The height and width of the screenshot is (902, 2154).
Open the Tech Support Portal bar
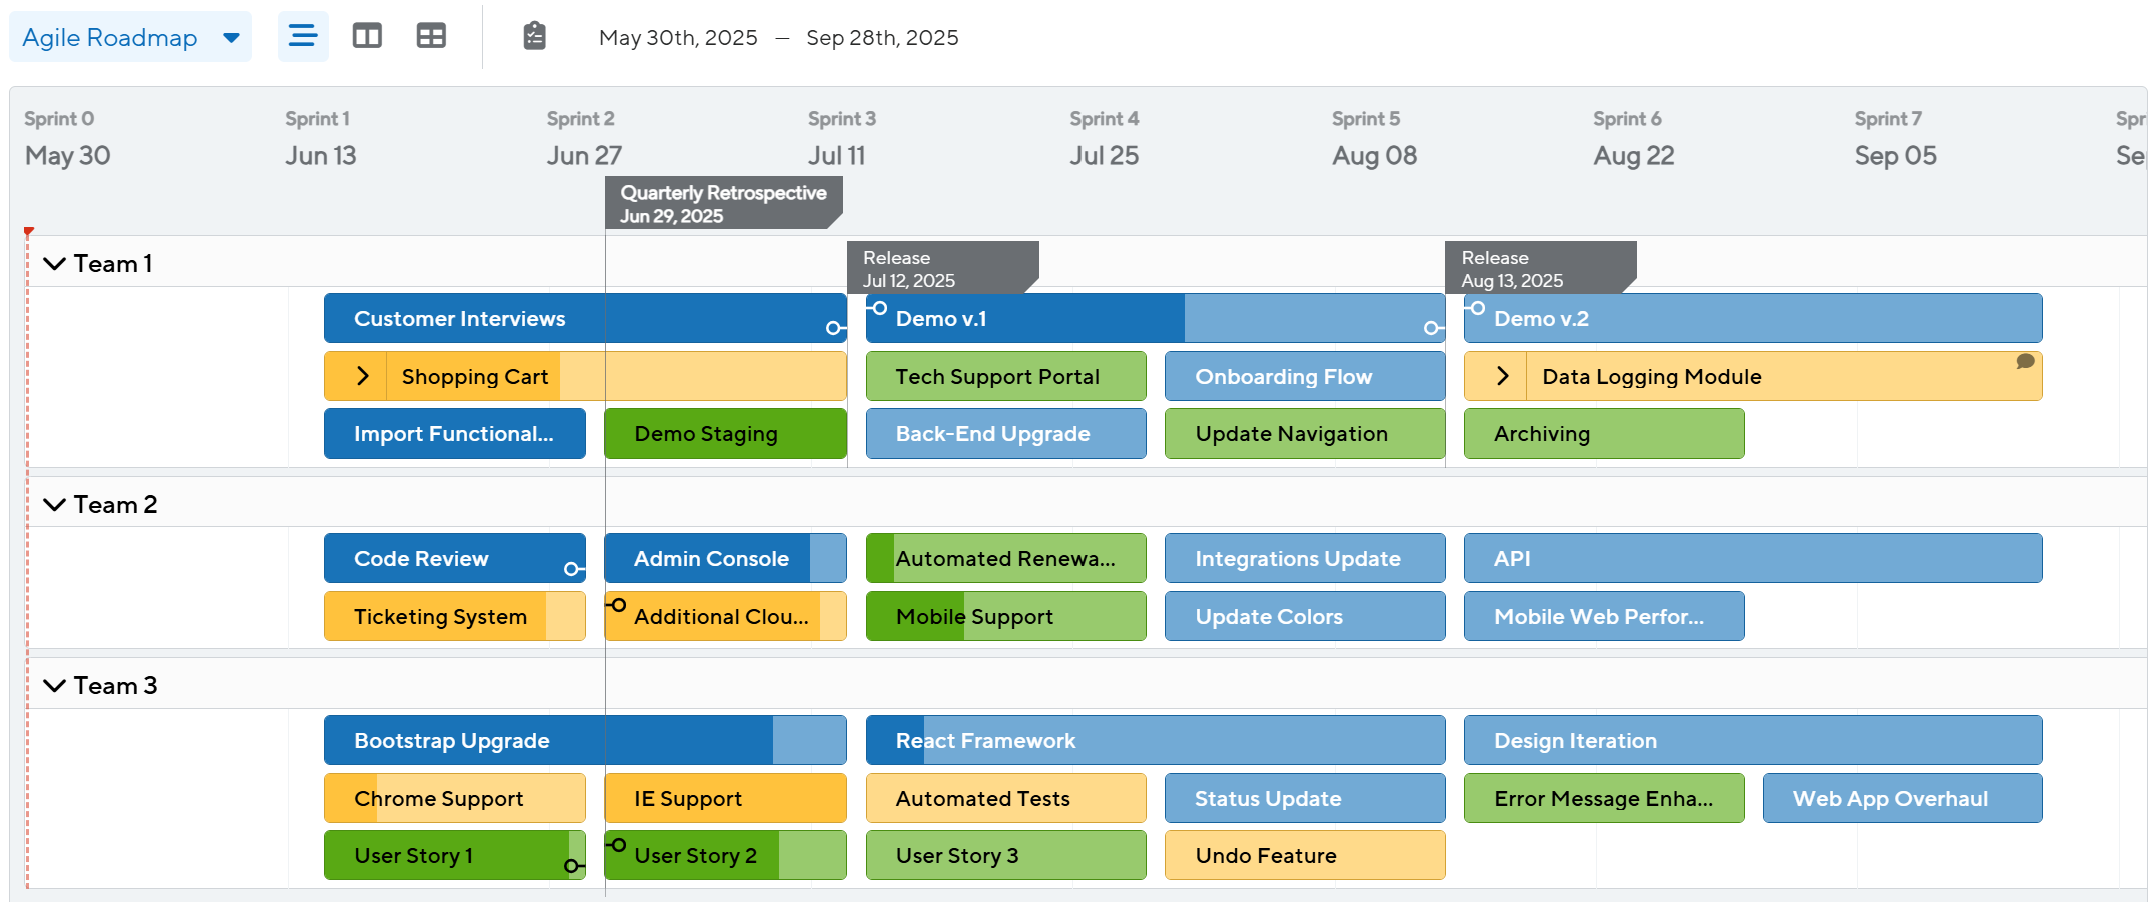click(1005, 377)
